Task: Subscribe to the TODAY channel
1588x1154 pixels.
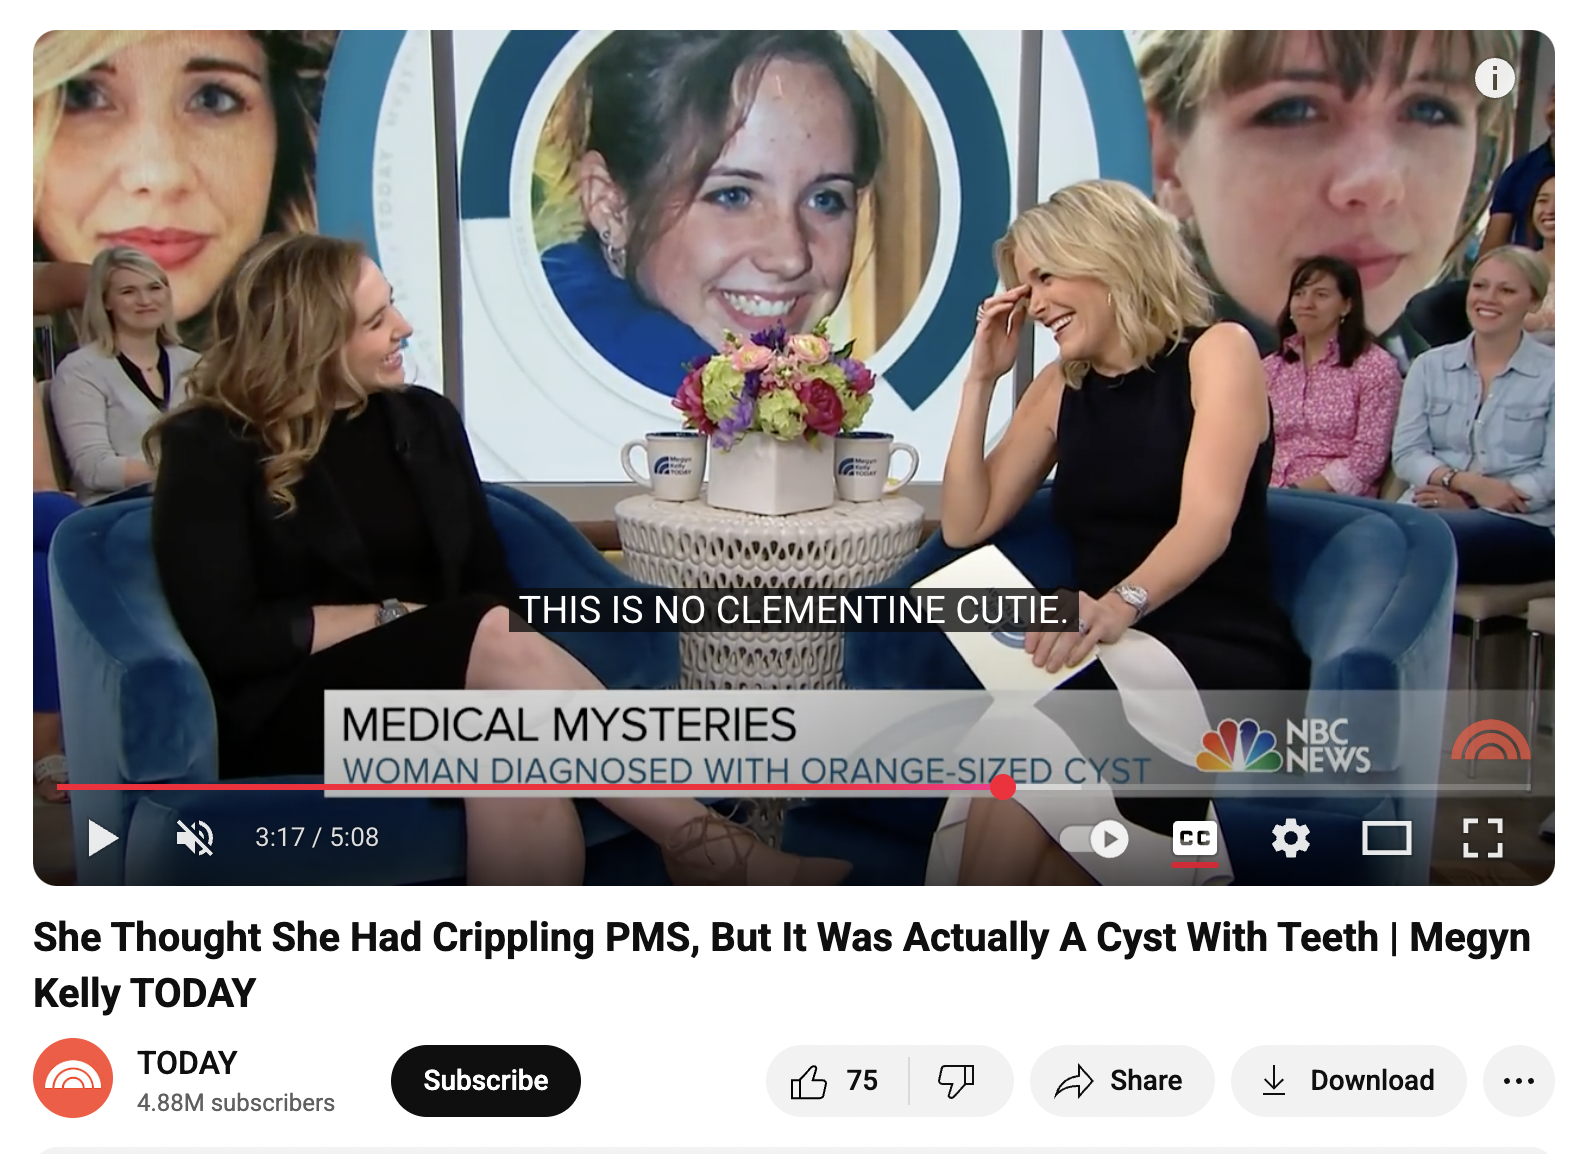Action: [486, 1080]
